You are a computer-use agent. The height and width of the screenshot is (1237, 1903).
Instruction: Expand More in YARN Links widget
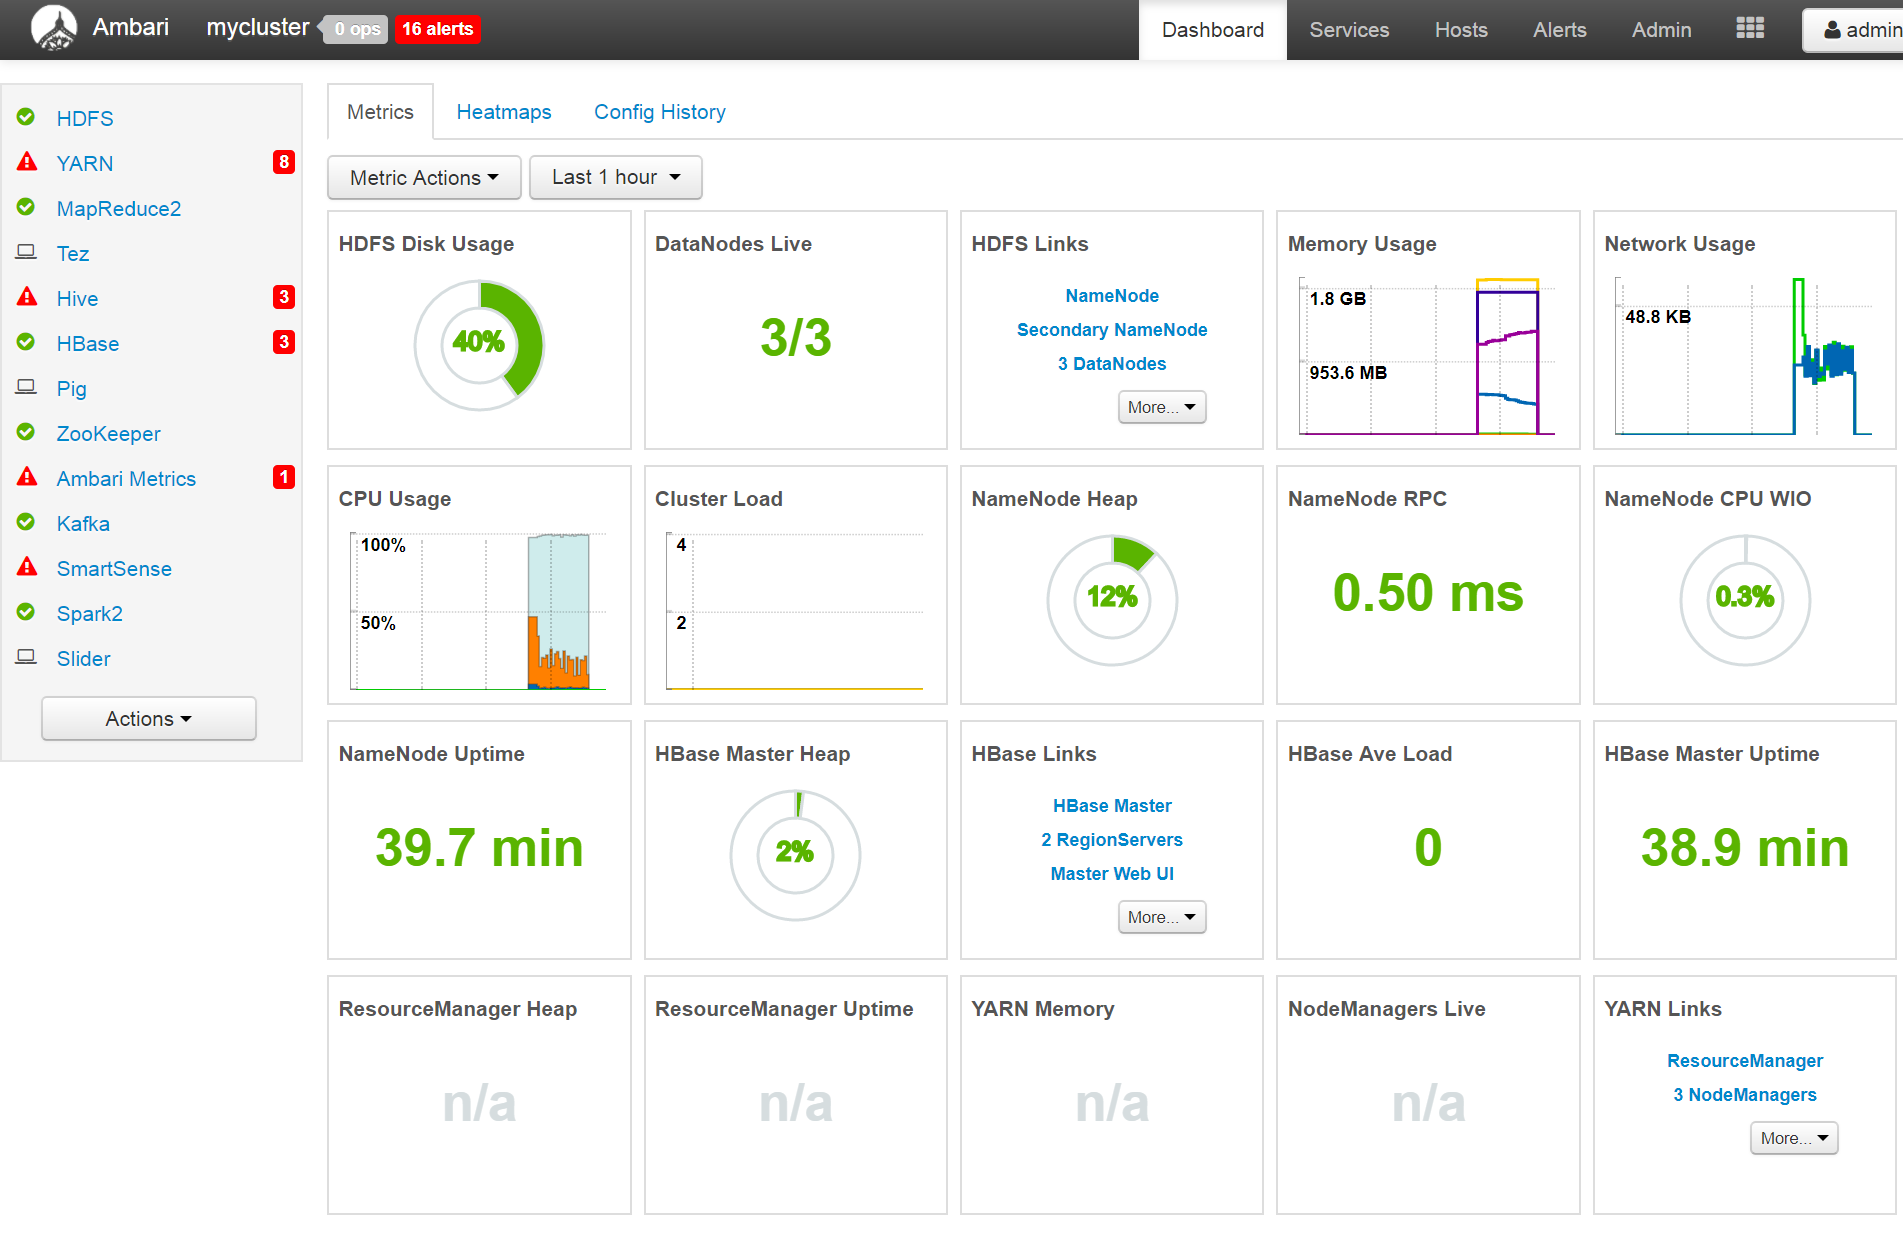[x=1794, y=1138]
